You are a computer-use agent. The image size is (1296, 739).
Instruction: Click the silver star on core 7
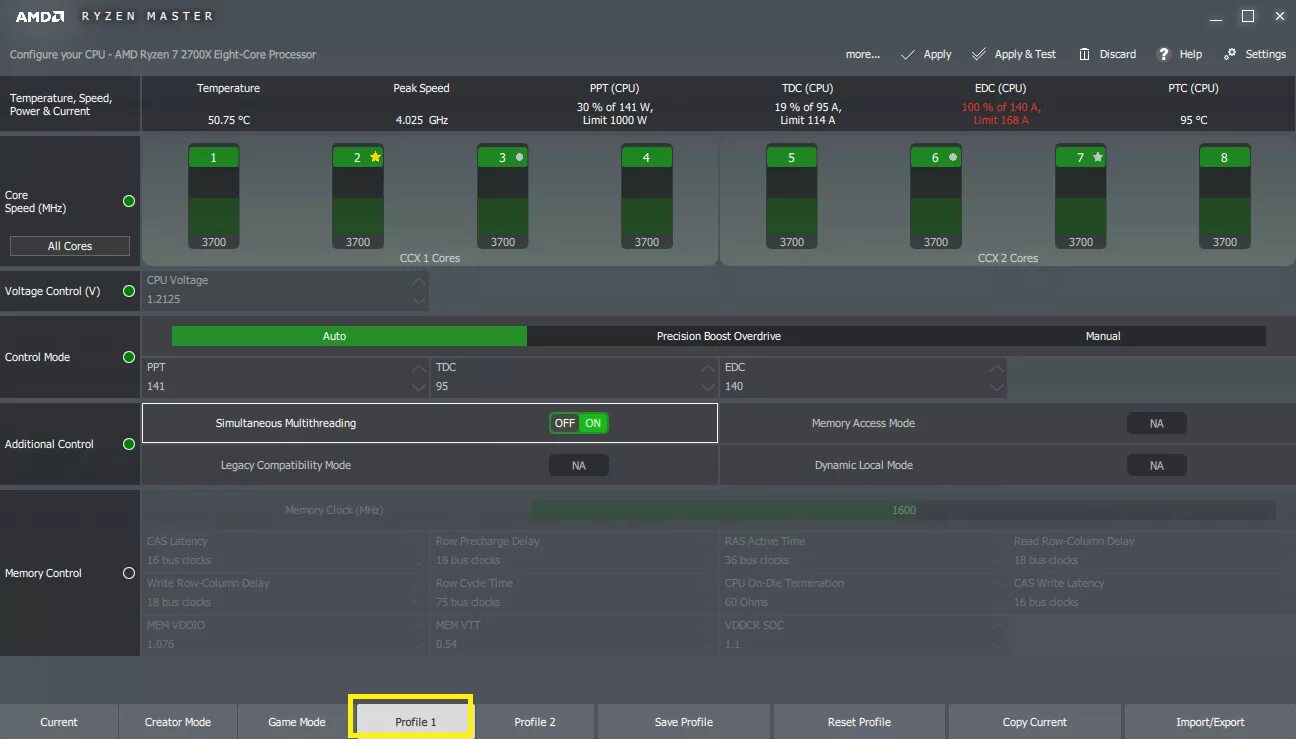coord(1097,157)
